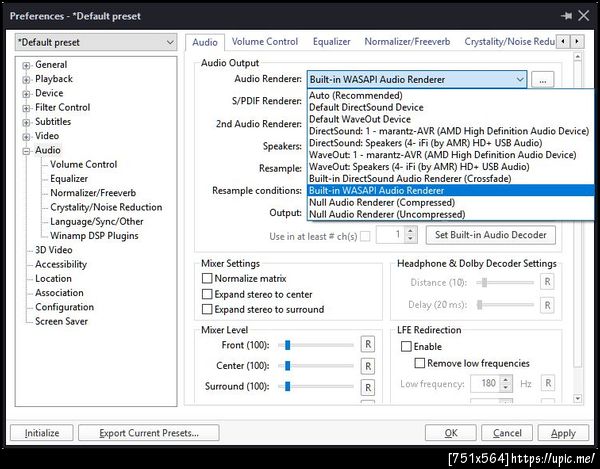
Task: Collapse the Audio tree node
Action: [x=26, y=151]
